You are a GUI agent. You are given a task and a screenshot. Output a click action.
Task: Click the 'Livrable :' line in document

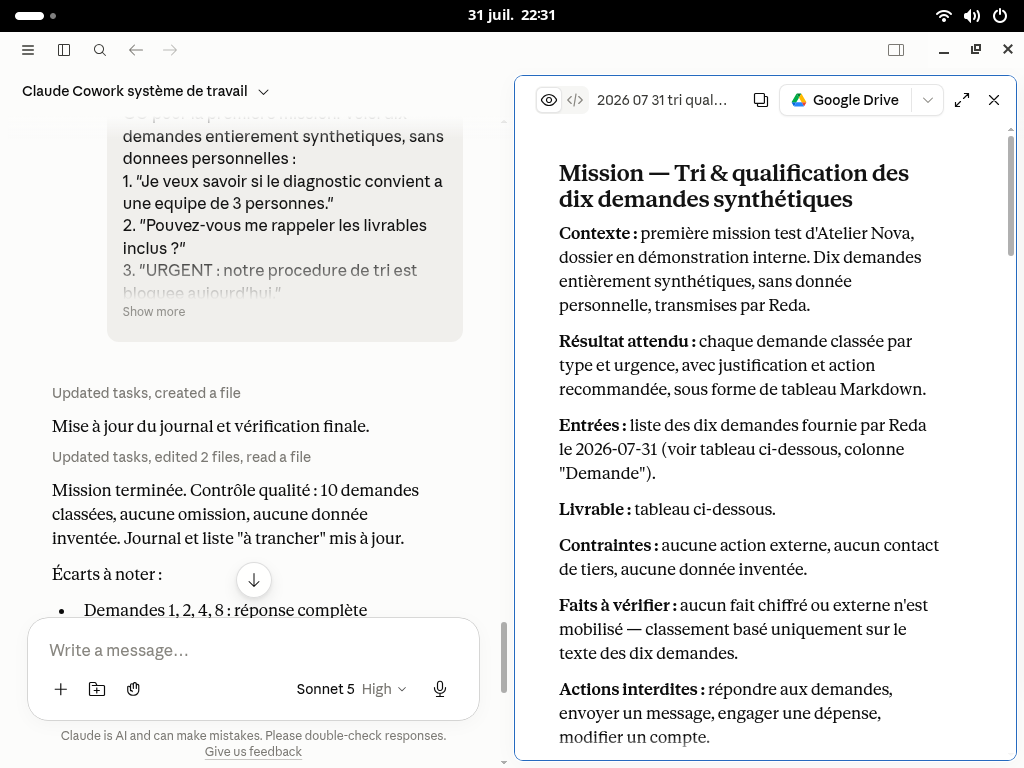[667, 509]
